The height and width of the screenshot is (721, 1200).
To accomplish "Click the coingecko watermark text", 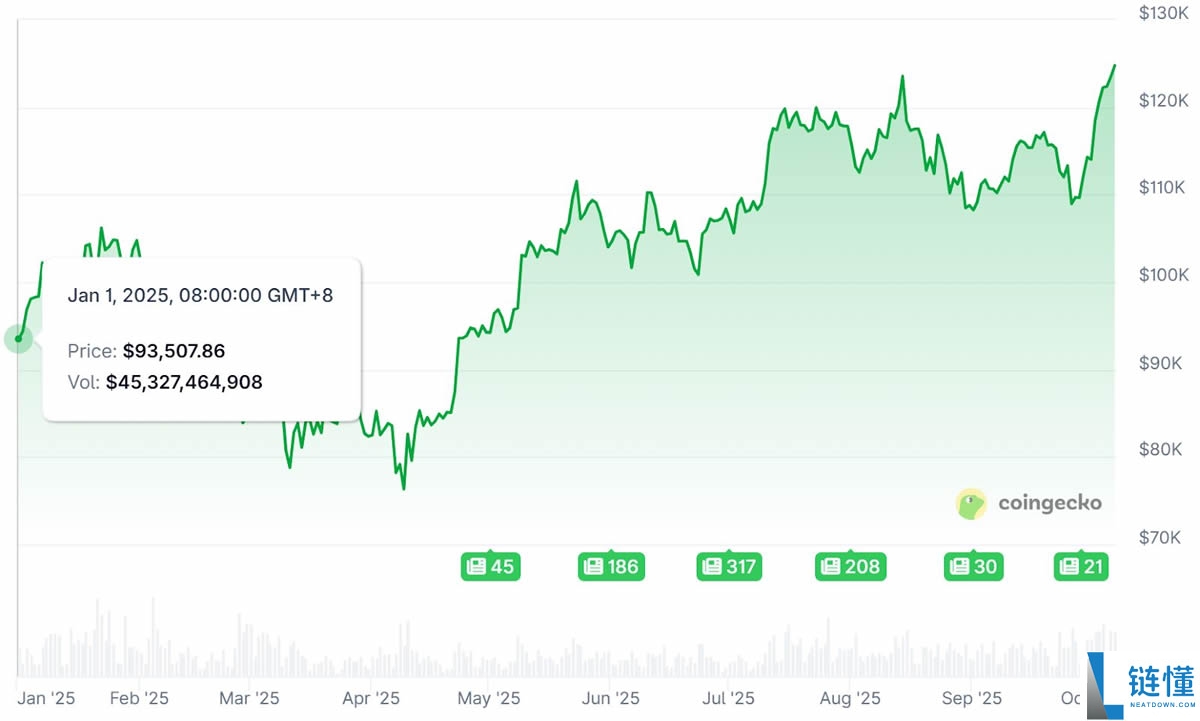I will (1050, 503).
